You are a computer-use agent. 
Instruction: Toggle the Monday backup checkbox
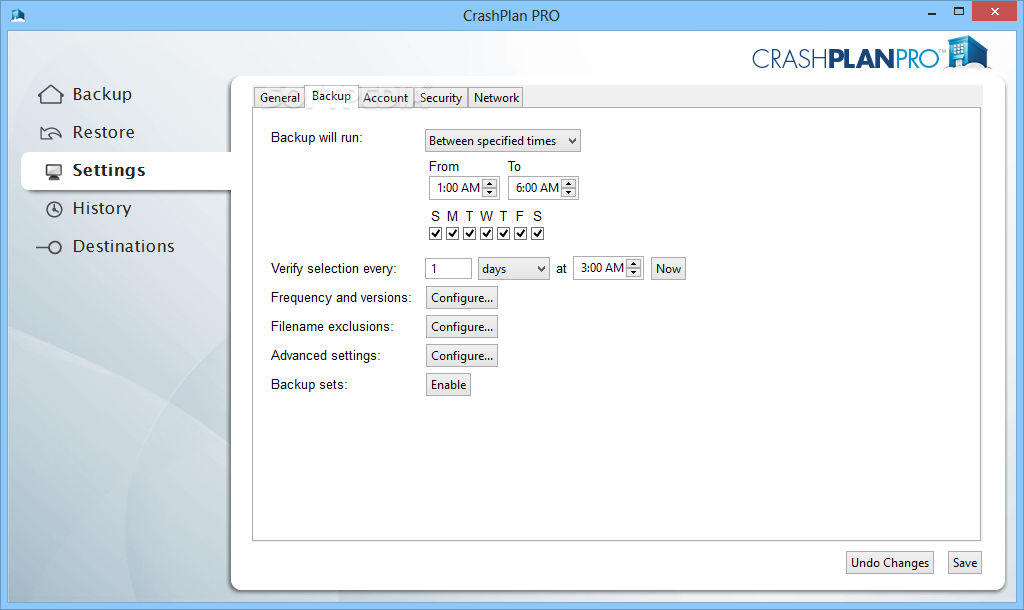point(453,233)
